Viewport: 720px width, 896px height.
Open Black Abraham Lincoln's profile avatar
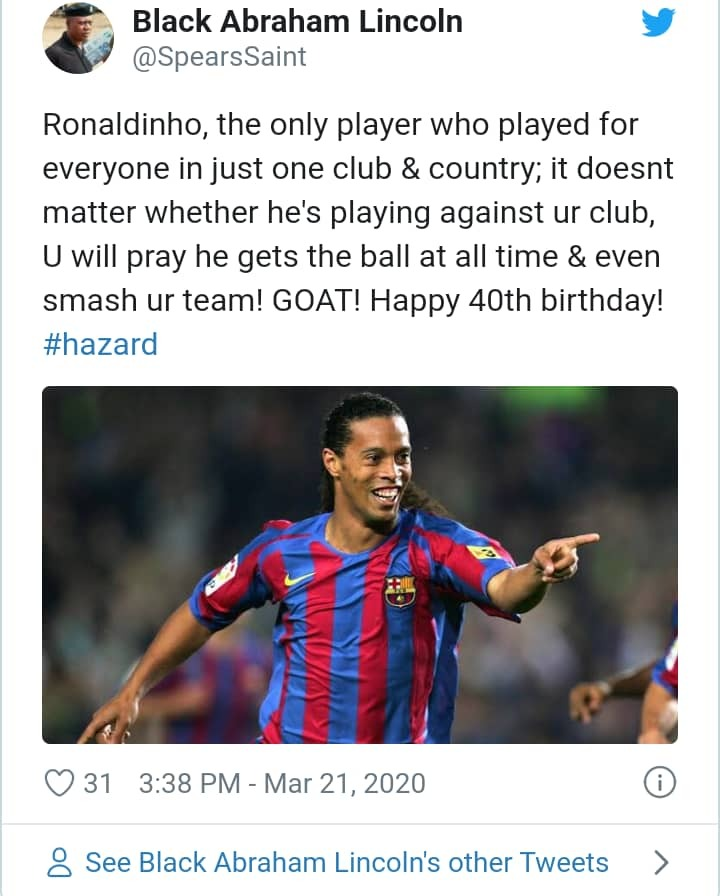78,38
